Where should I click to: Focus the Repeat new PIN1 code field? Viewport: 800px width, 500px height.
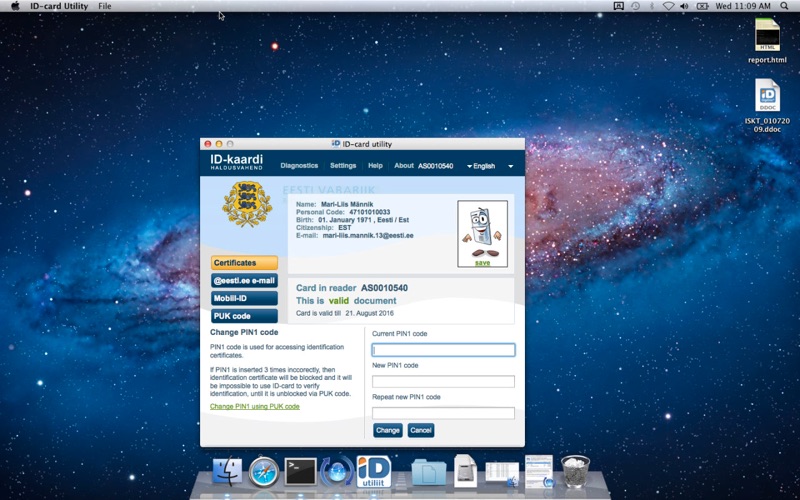(x=443, y=413)
